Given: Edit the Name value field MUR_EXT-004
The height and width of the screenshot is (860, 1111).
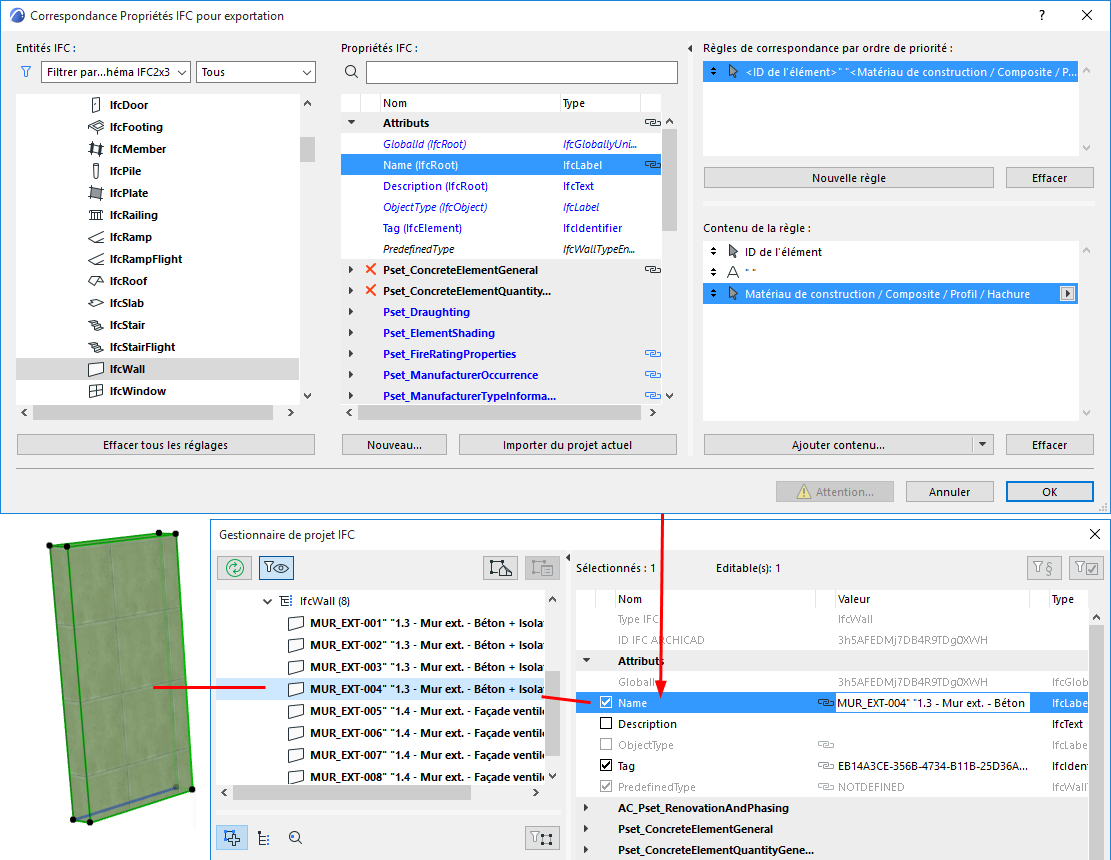Looking at the screenshot, I should click(932, 703).
